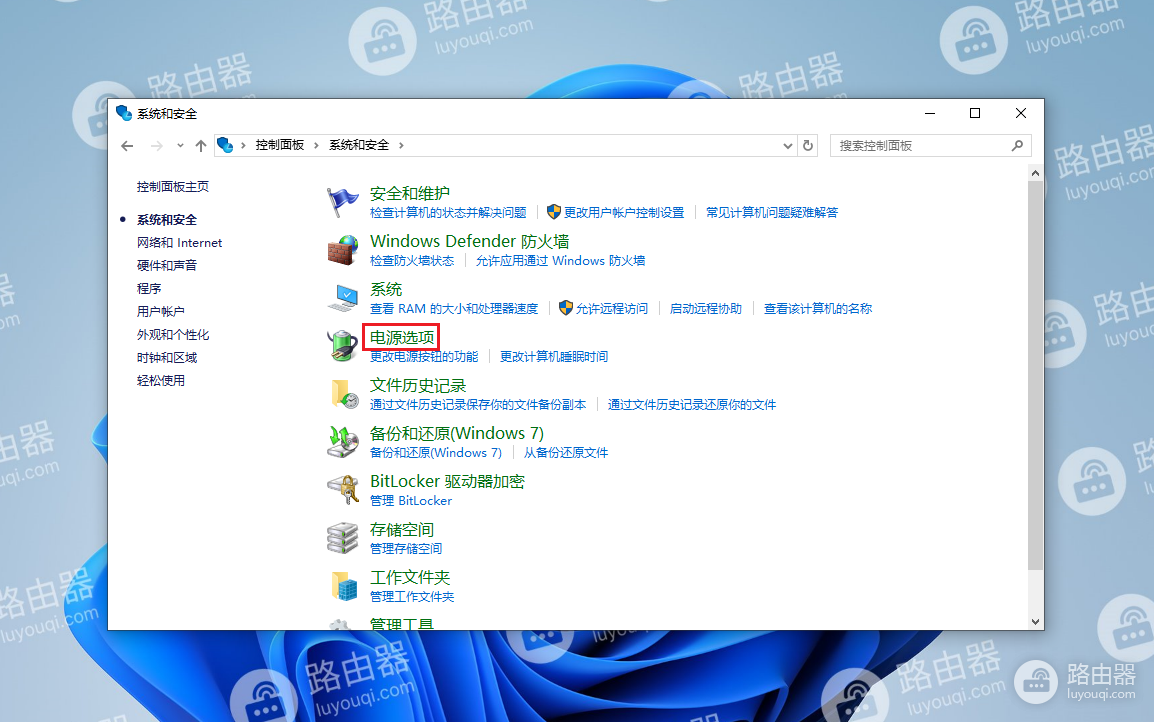Expand the chevron after 控制面板 breadcrumb
The width and height of the screenshot is (1154, 722).
tap(316, 145)
